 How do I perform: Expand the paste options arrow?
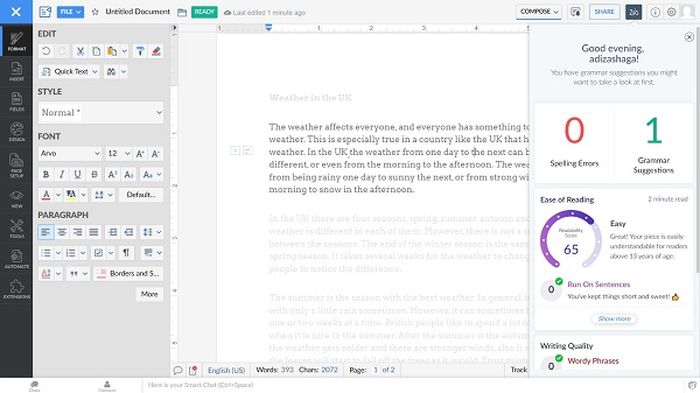click(x=125, y=51)
